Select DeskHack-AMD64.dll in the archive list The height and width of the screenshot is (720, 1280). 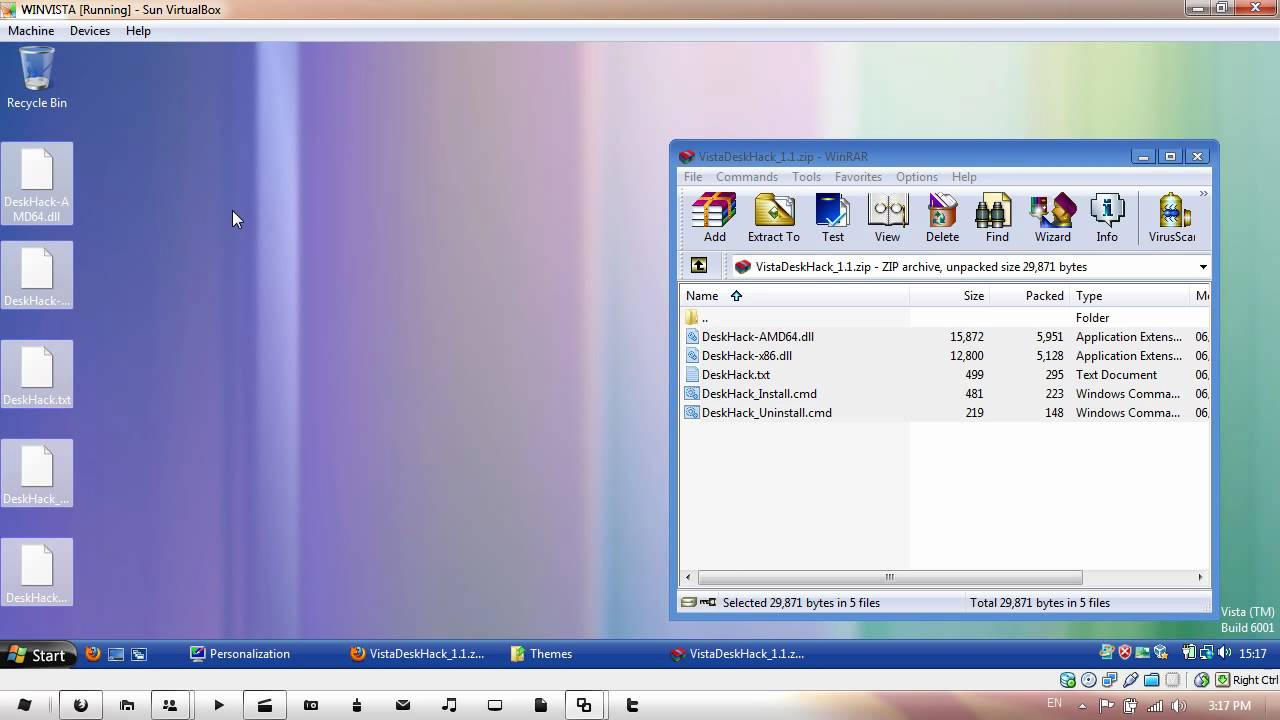click(x=945, y=337)
